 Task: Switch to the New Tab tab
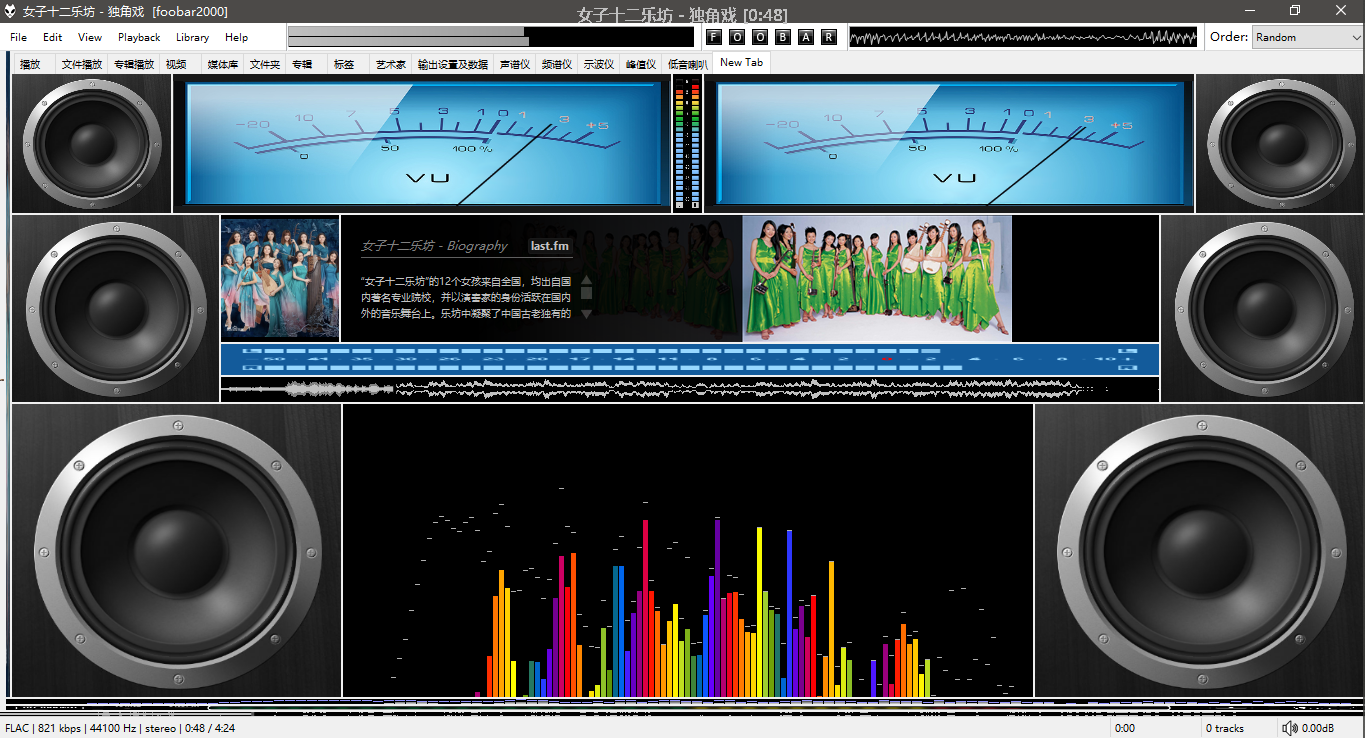[x=741, y=62]
